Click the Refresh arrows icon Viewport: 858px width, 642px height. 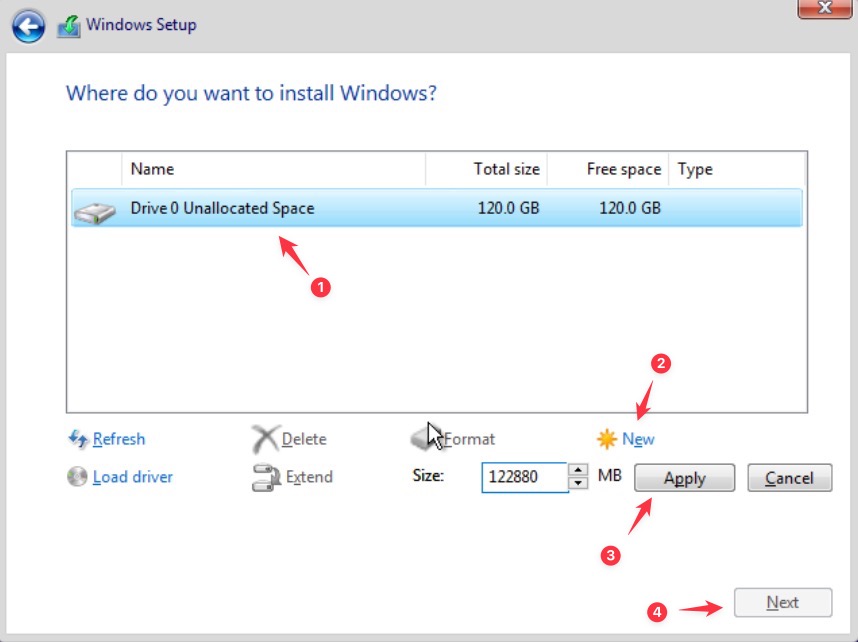coord(78,438)
